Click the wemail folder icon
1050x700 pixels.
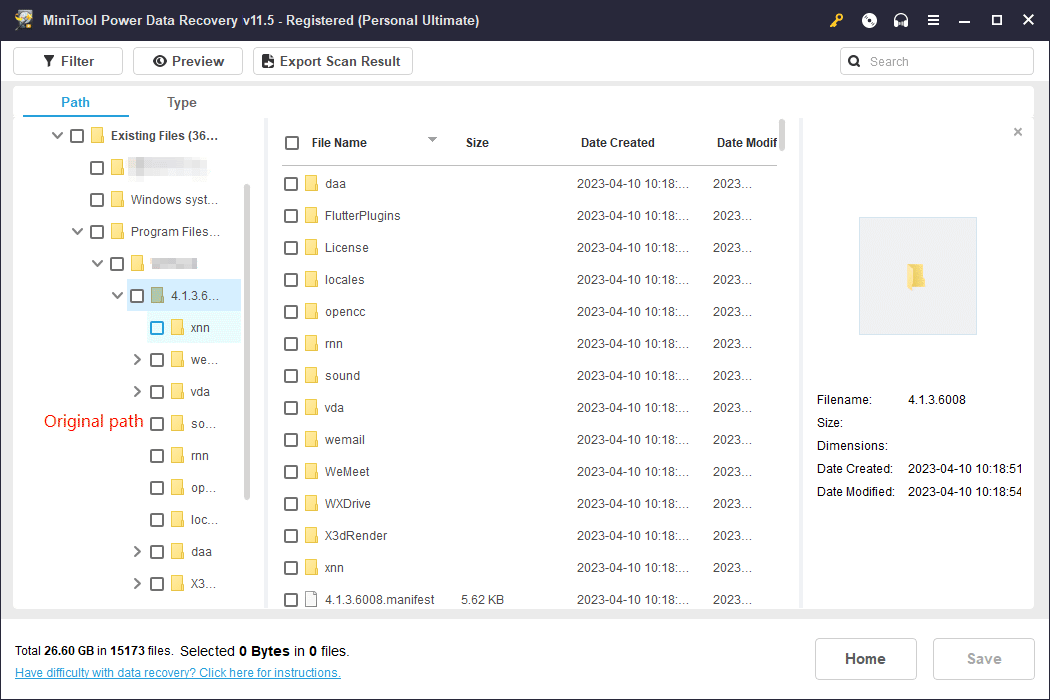pyautogui.click(x=311, y=439)
